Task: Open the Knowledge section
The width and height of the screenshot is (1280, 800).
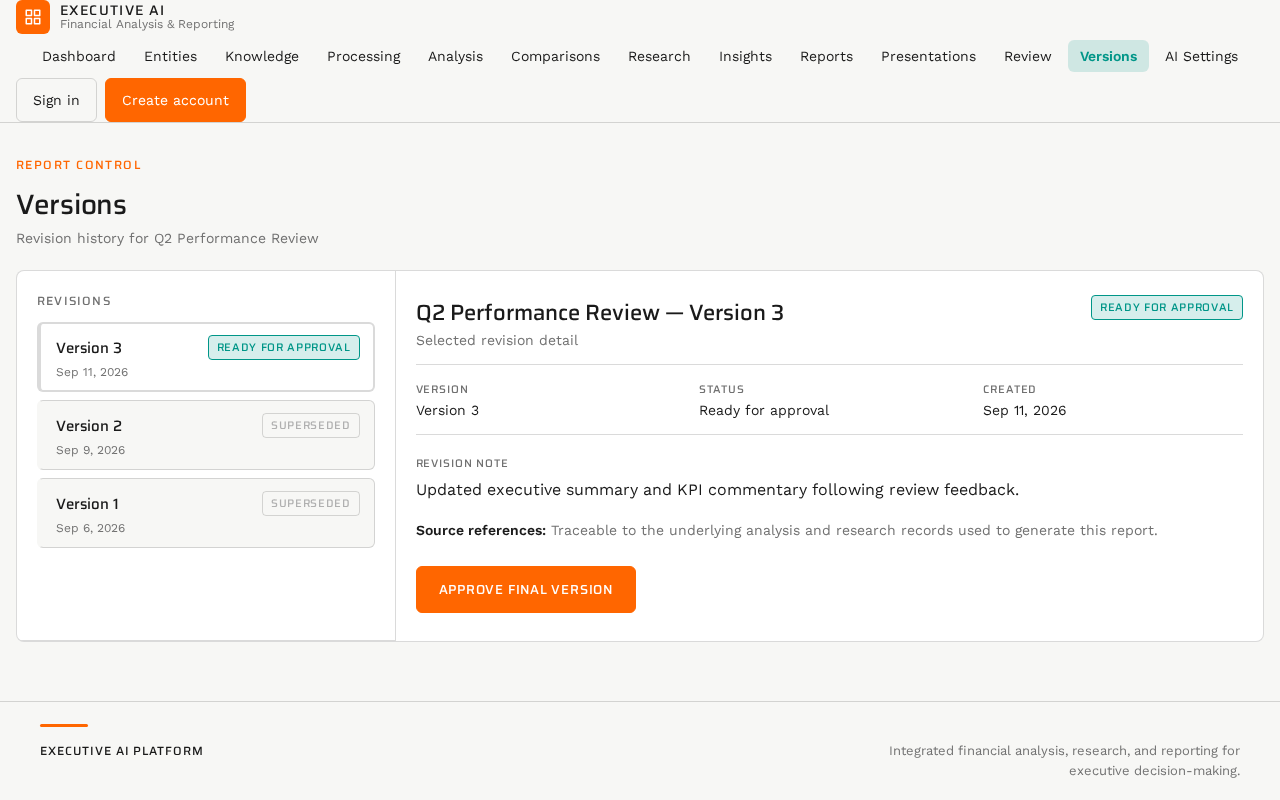Action: 262,56
